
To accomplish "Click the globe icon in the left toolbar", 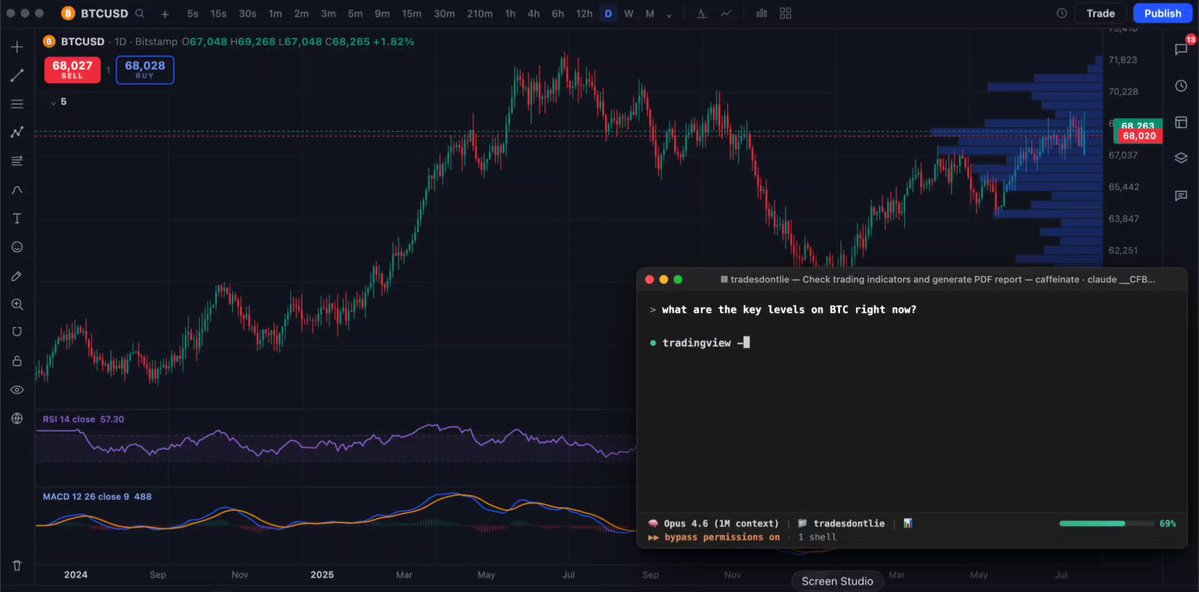I will pos(17,418).
